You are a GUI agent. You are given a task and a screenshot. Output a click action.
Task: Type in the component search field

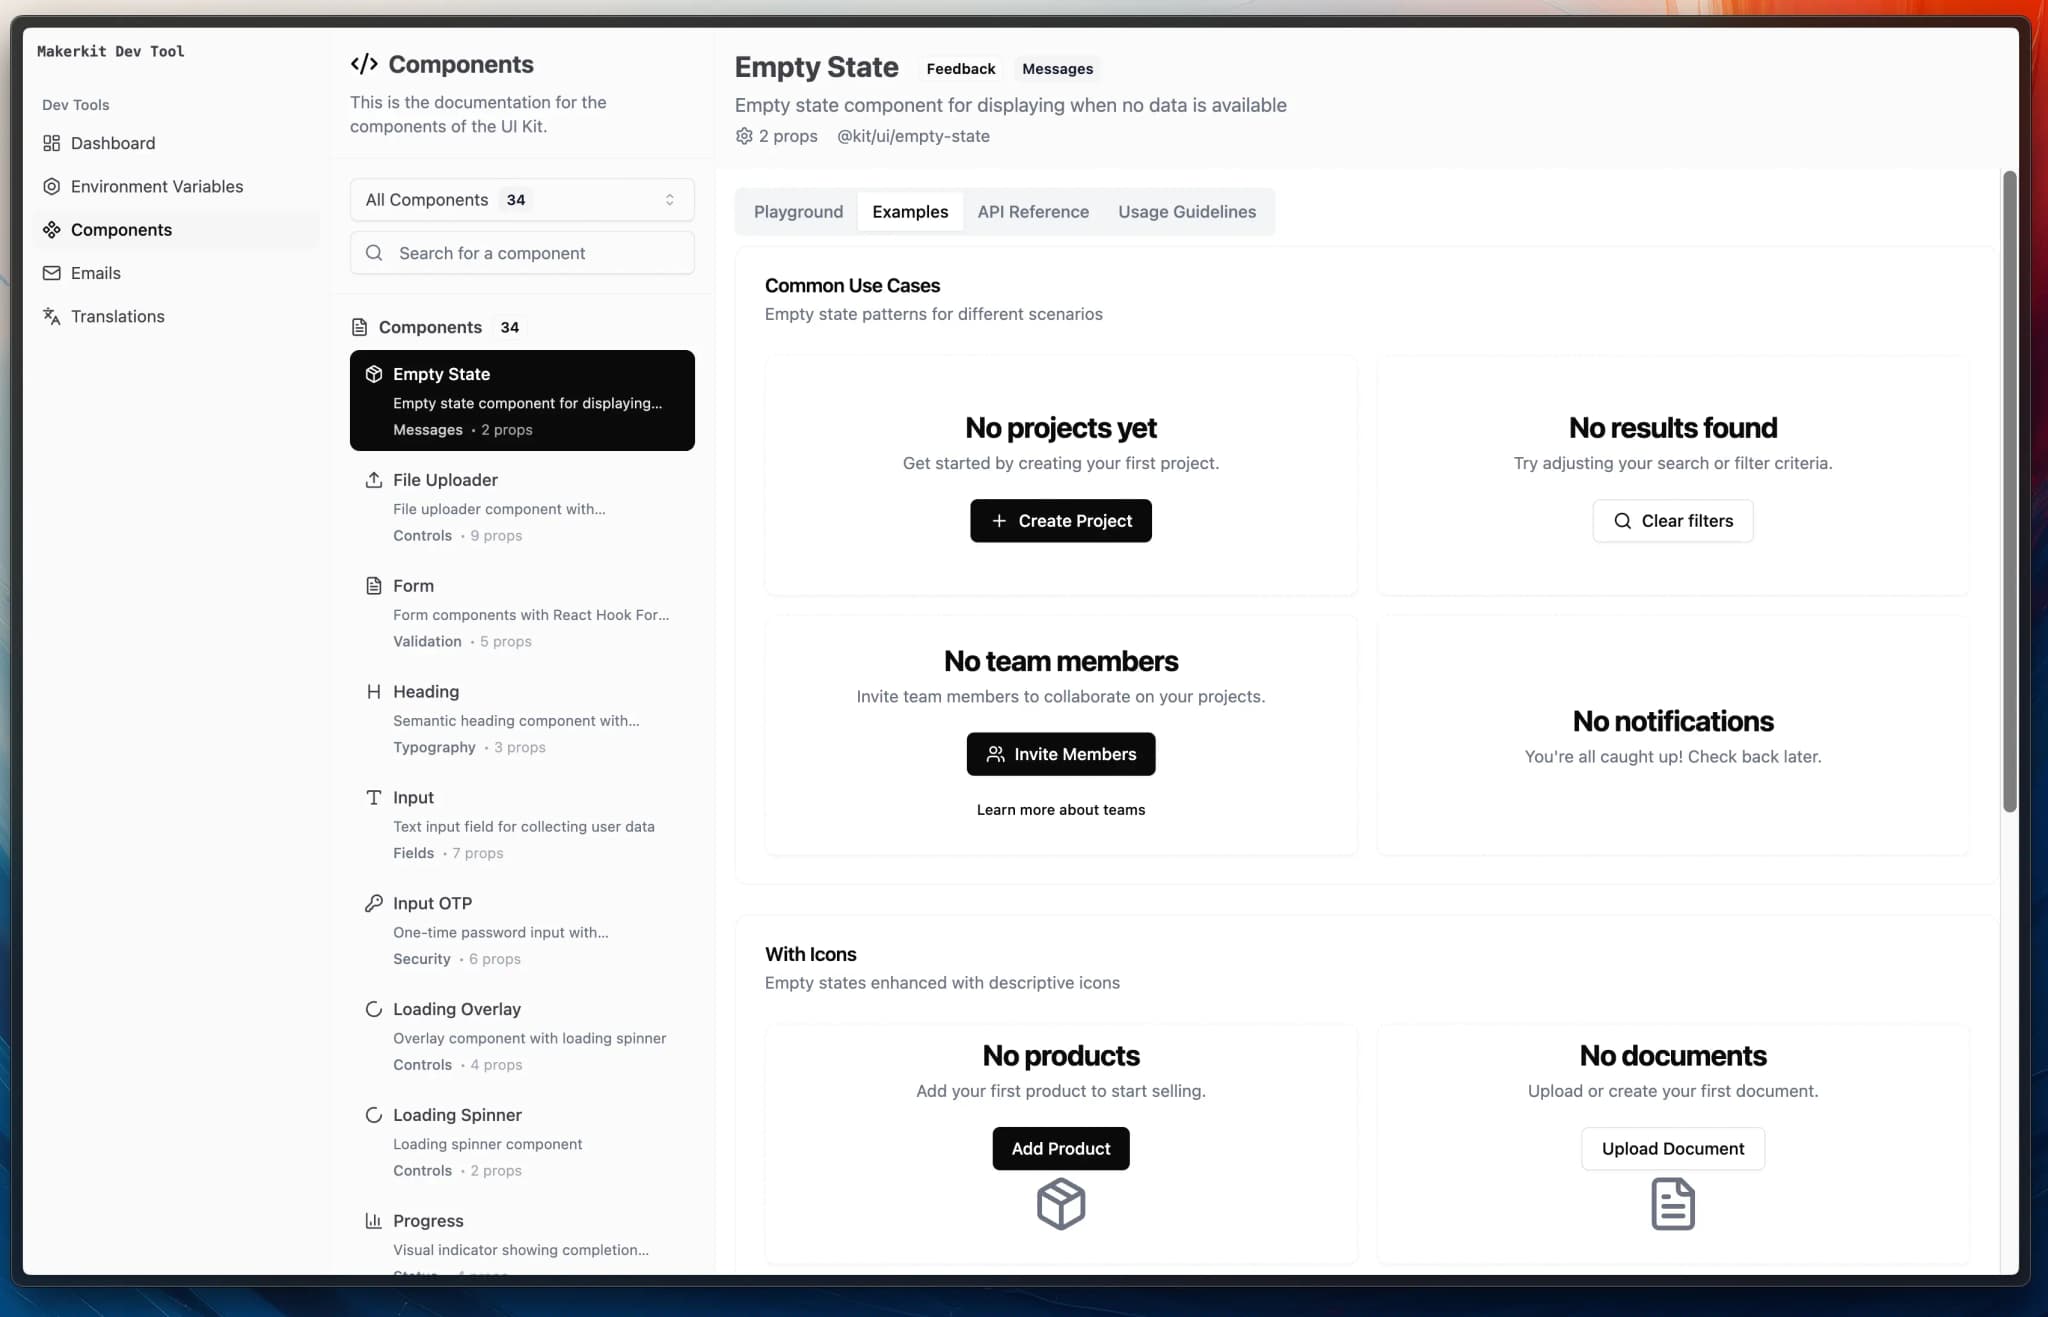[520, 252]
